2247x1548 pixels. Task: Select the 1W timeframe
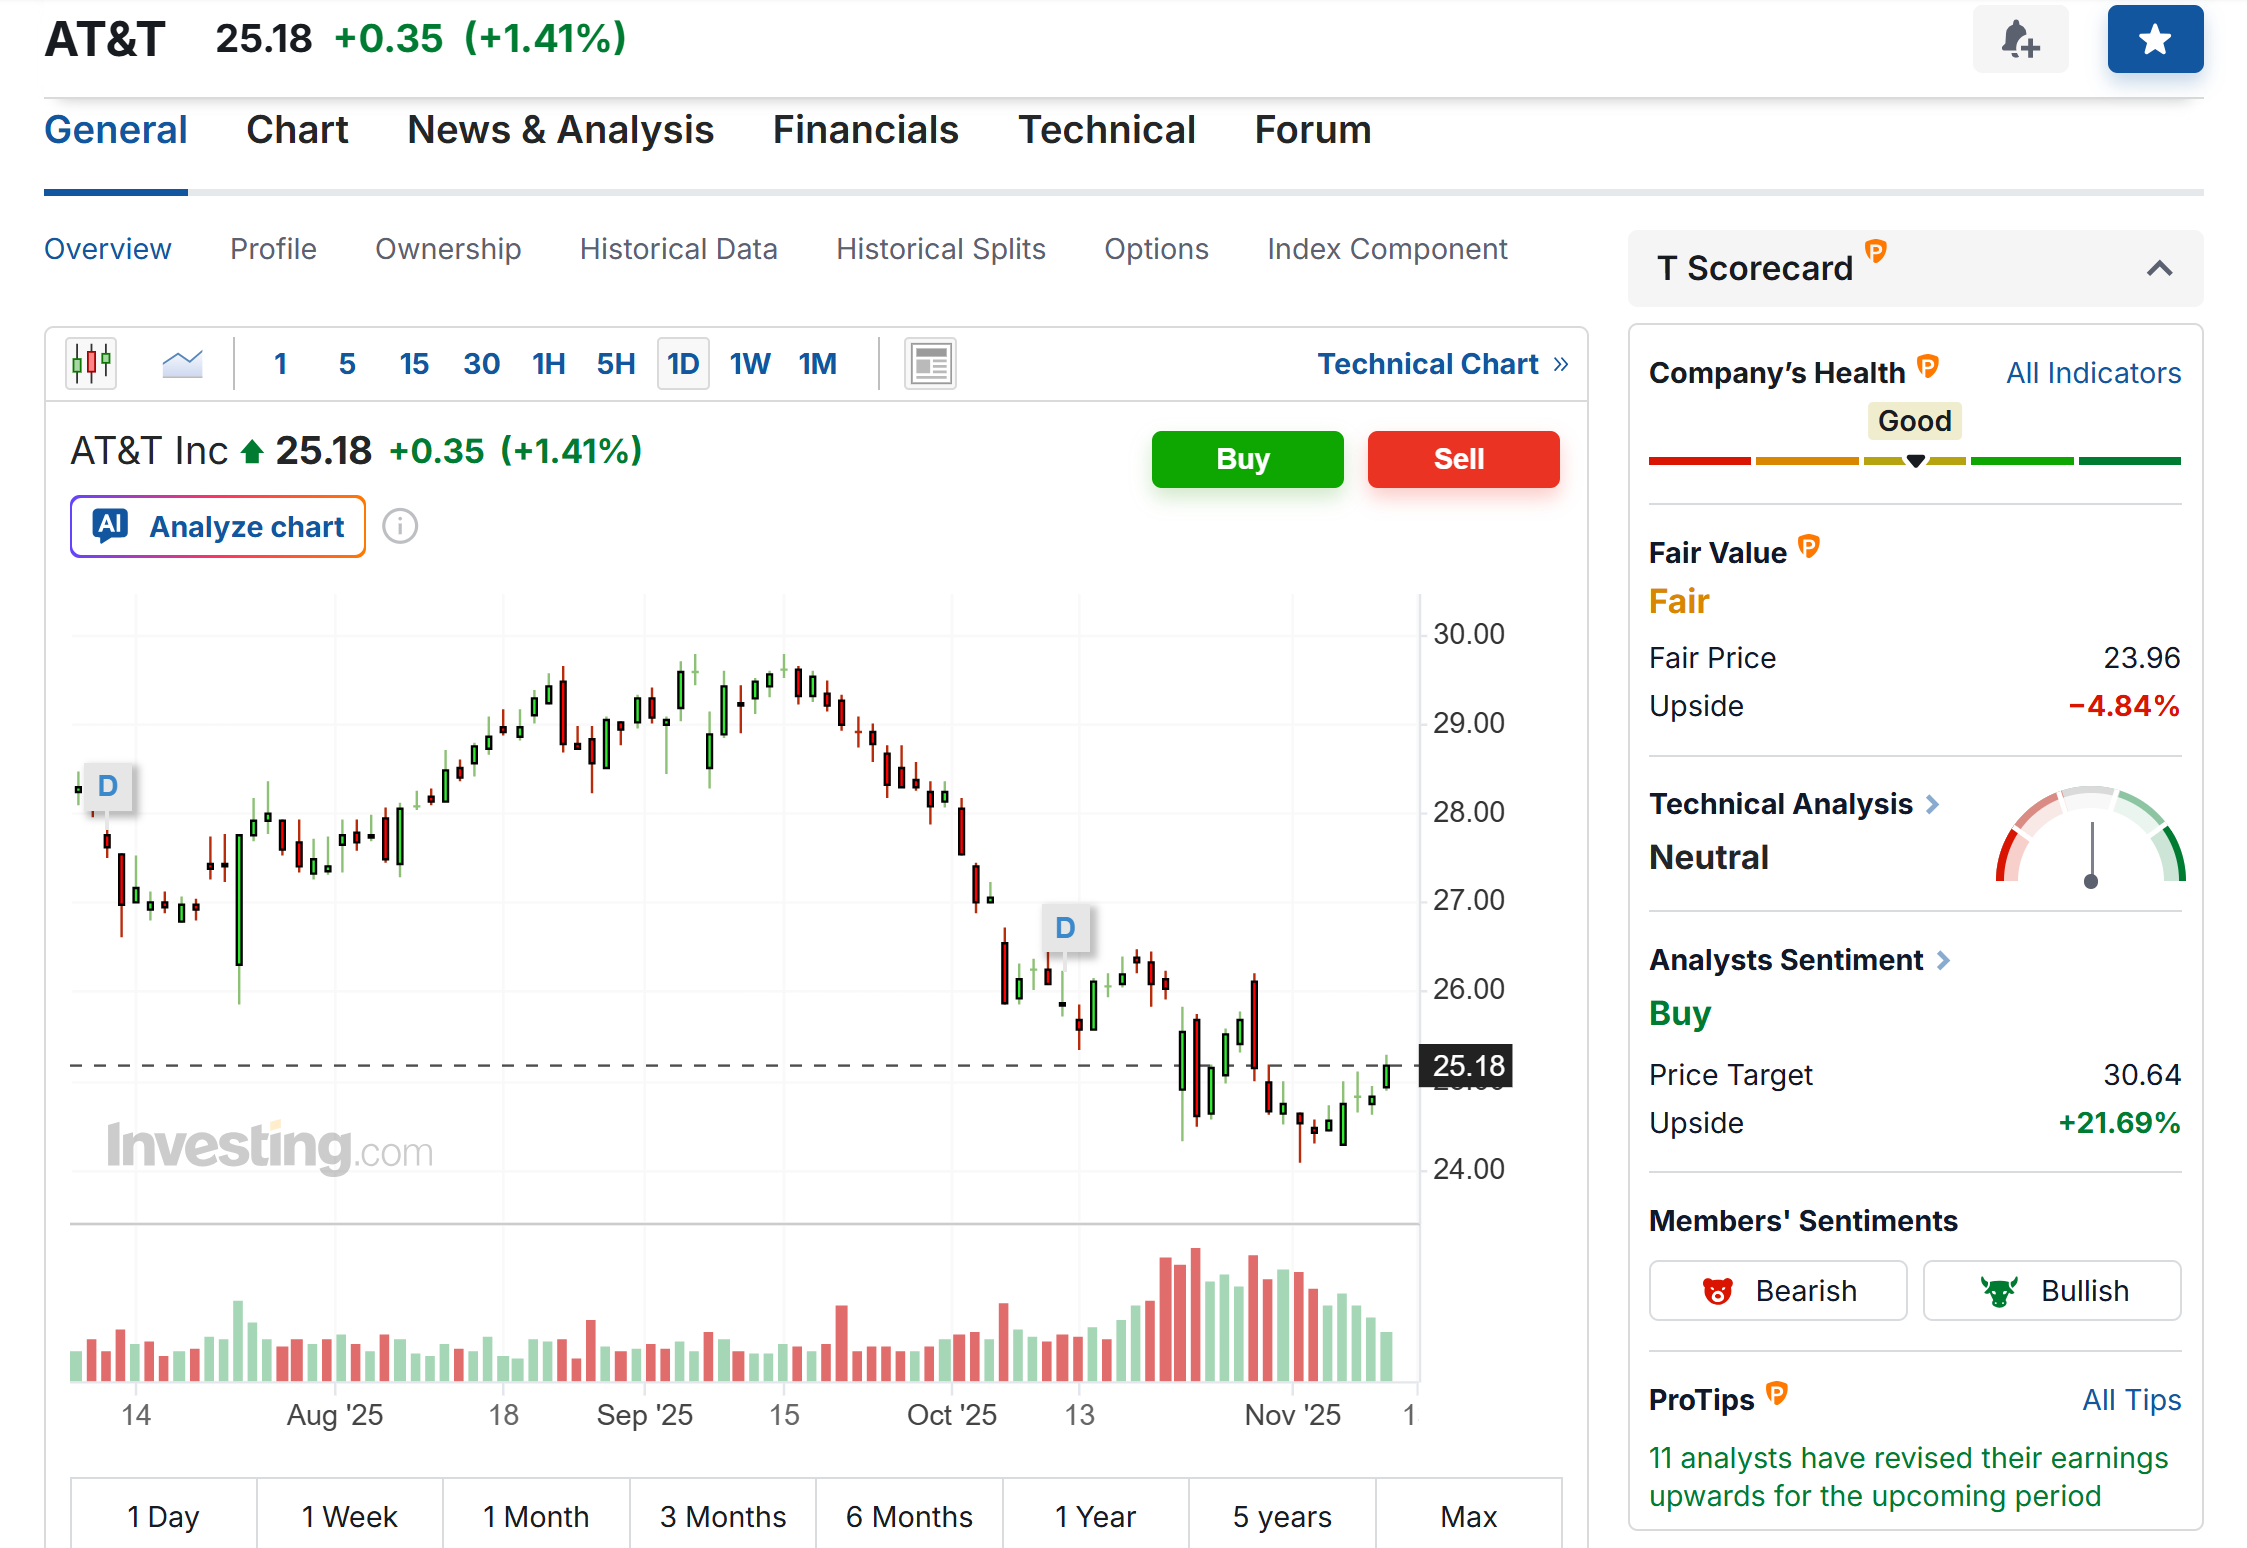pyautogui.click(x=750, y=363)
